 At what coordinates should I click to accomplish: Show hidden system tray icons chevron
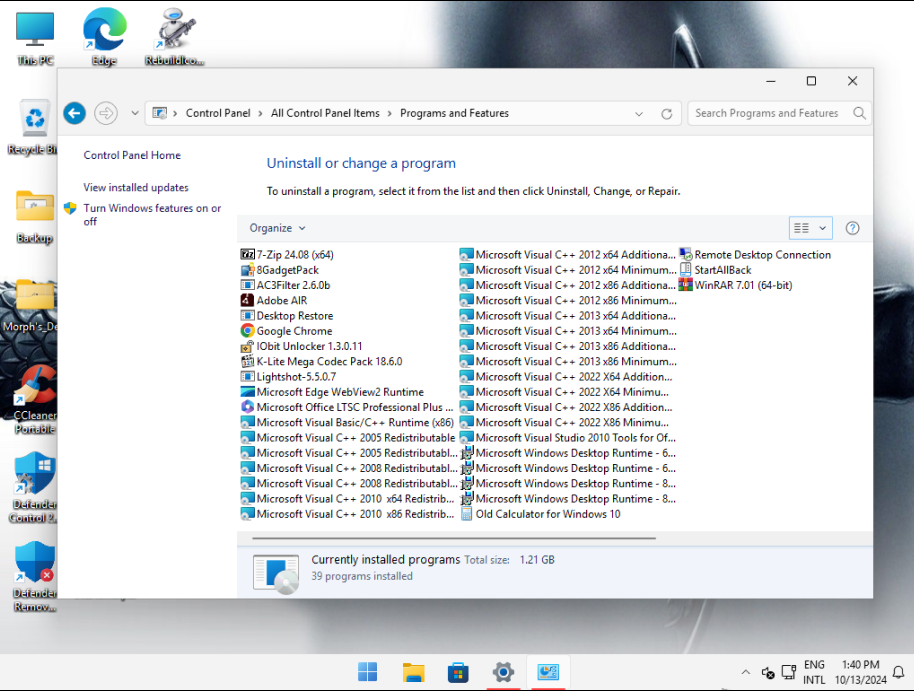click(x=746, y=672)
